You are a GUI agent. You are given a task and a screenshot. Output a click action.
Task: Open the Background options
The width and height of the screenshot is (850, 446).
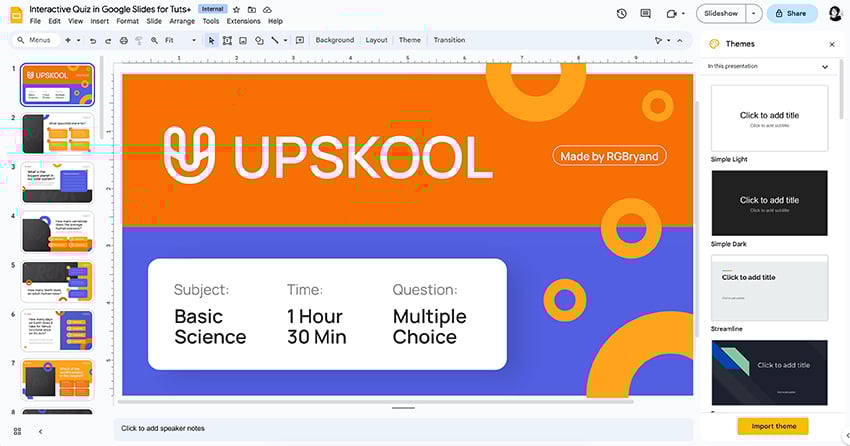pos(334,40)
